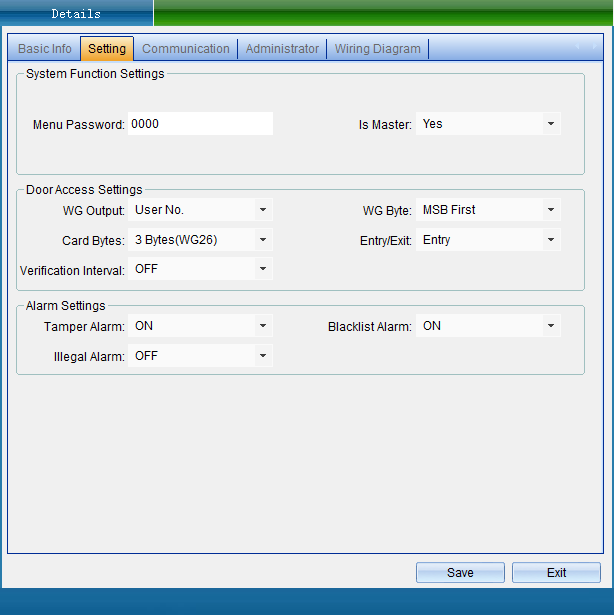Image resolution: width=614 pixels, height=615 pixels.
Task: Switch to the Basic Info tab
Action: click(45, 49)
